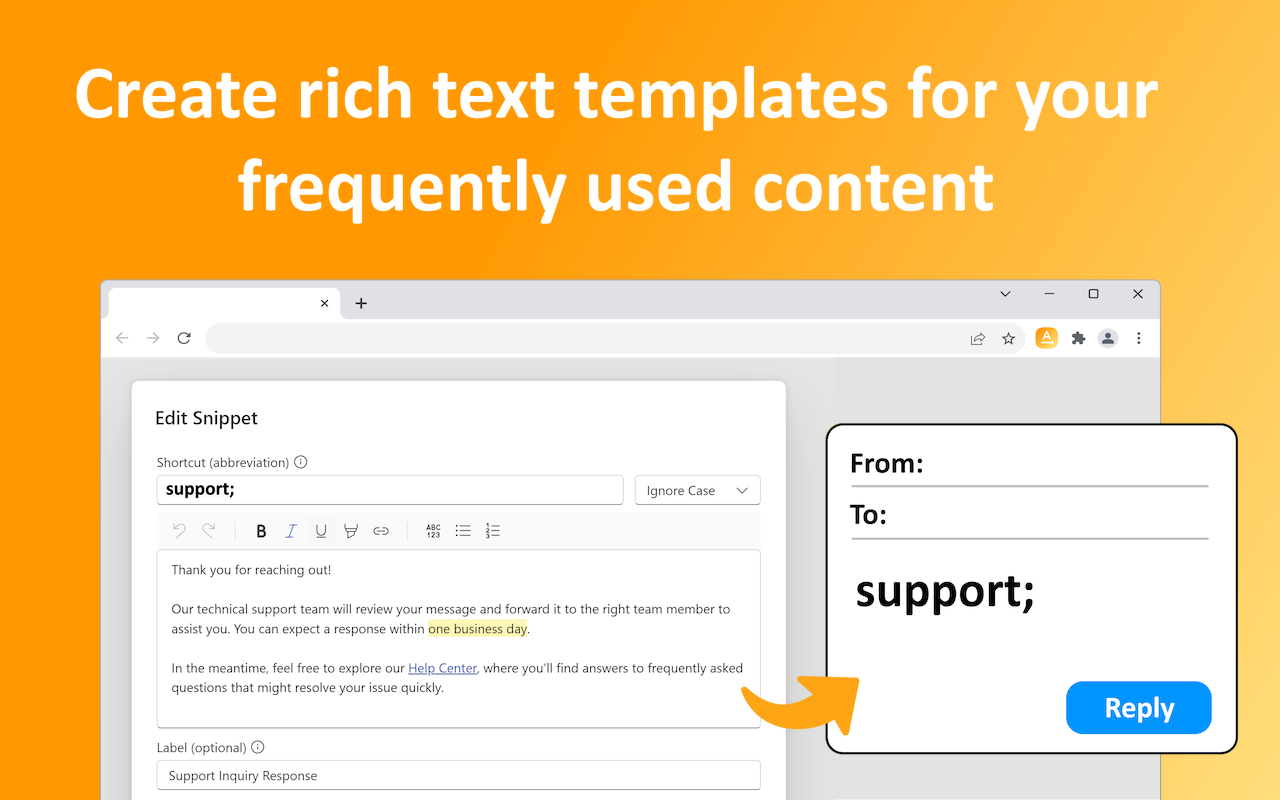Open a new browser tab
Viewport: 1280px width, 800px height.
[x=361, y=303]
